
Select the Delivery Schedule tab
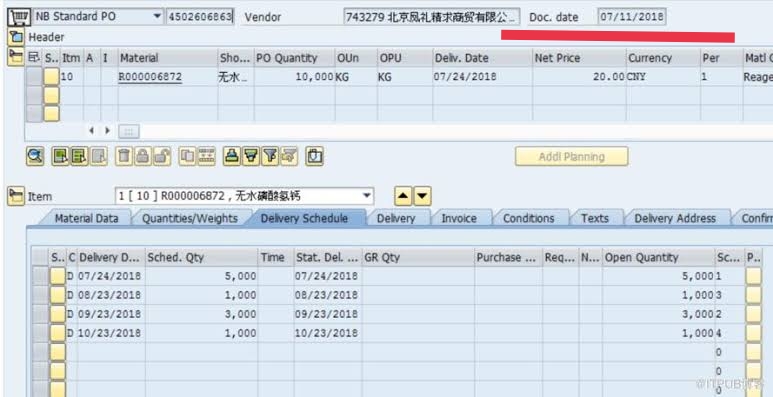point(304,218)
